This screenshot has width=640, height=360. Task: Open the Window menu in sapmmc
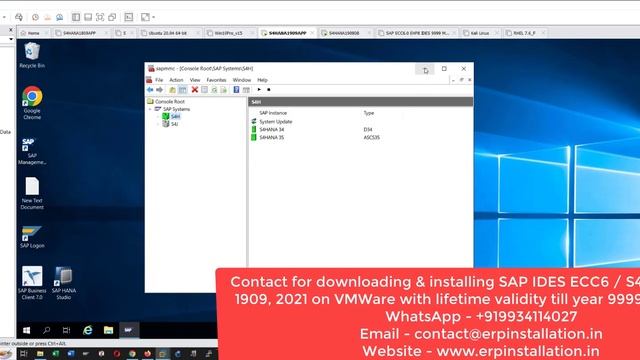(242, 80)
